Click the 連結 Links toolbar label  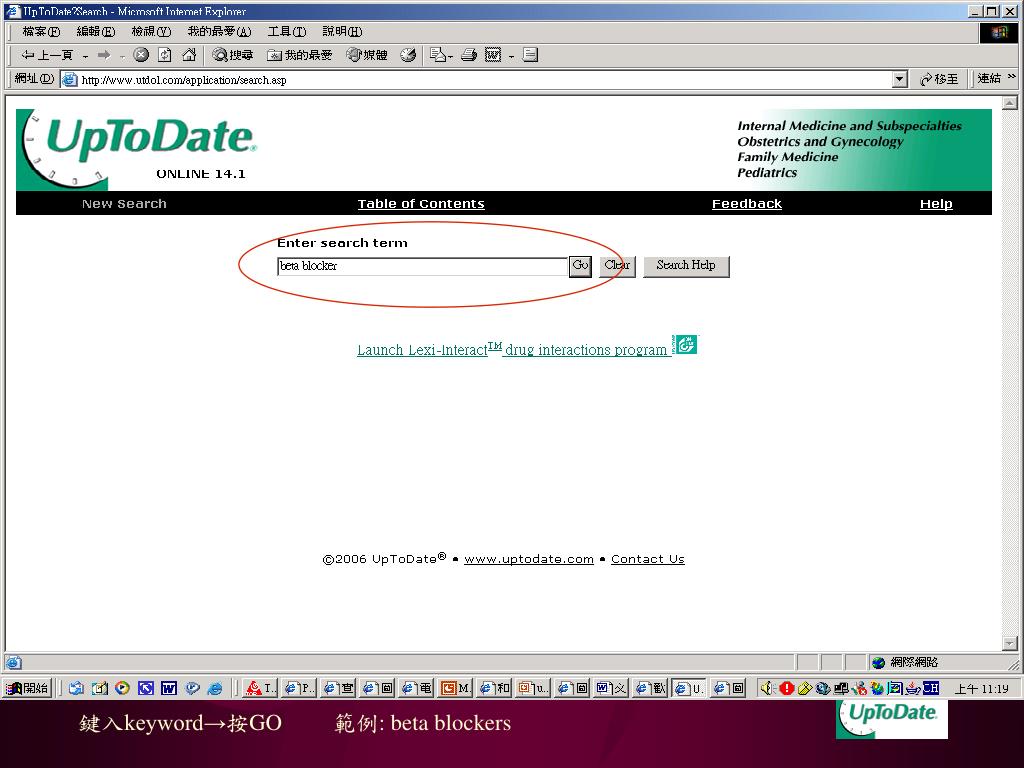[x=989, y=78]
